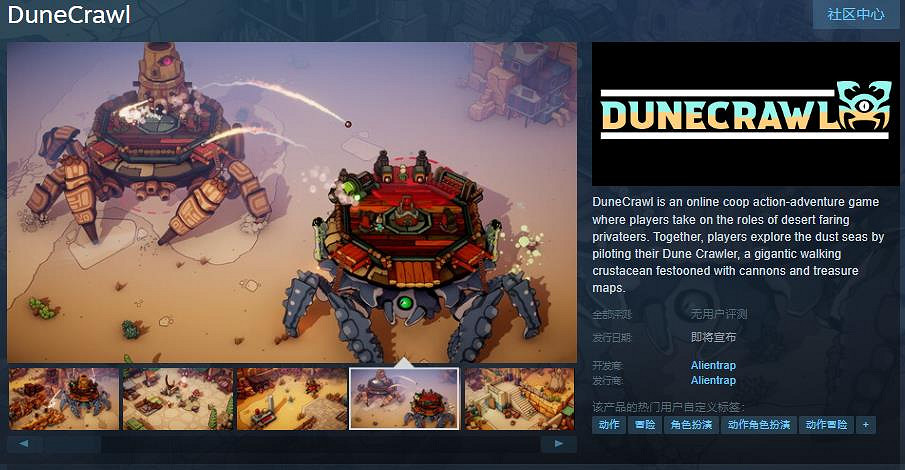Click the right arrow of thumbnail scroller
Image resolution: width=905 pixels, height=470 pixels.
[559, 444]
